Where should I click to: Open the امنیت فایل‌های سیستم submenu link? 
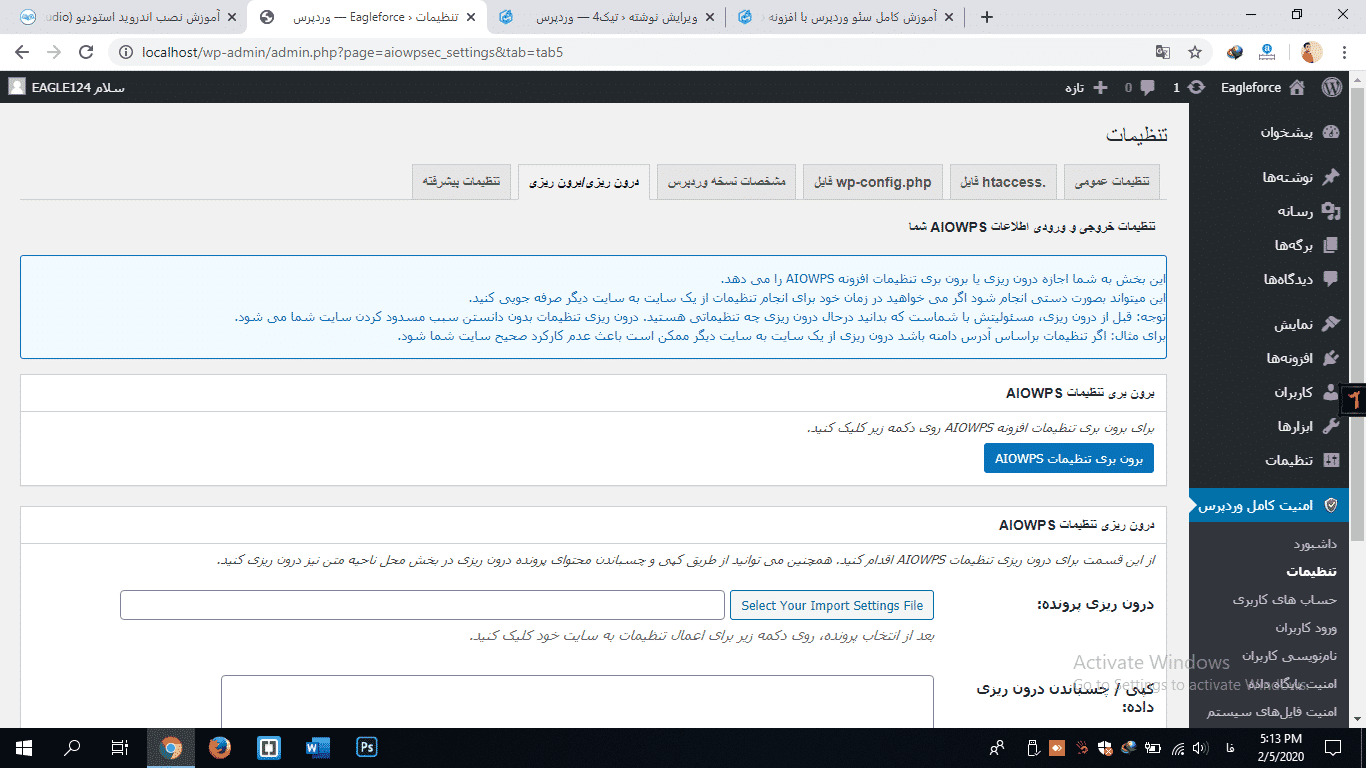point(1272,712)
